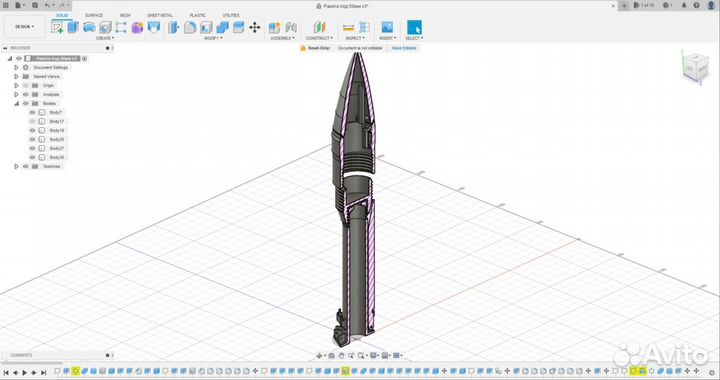Select the Shell tool
Screen dimensions: 720x380
[x=206, y=27]
